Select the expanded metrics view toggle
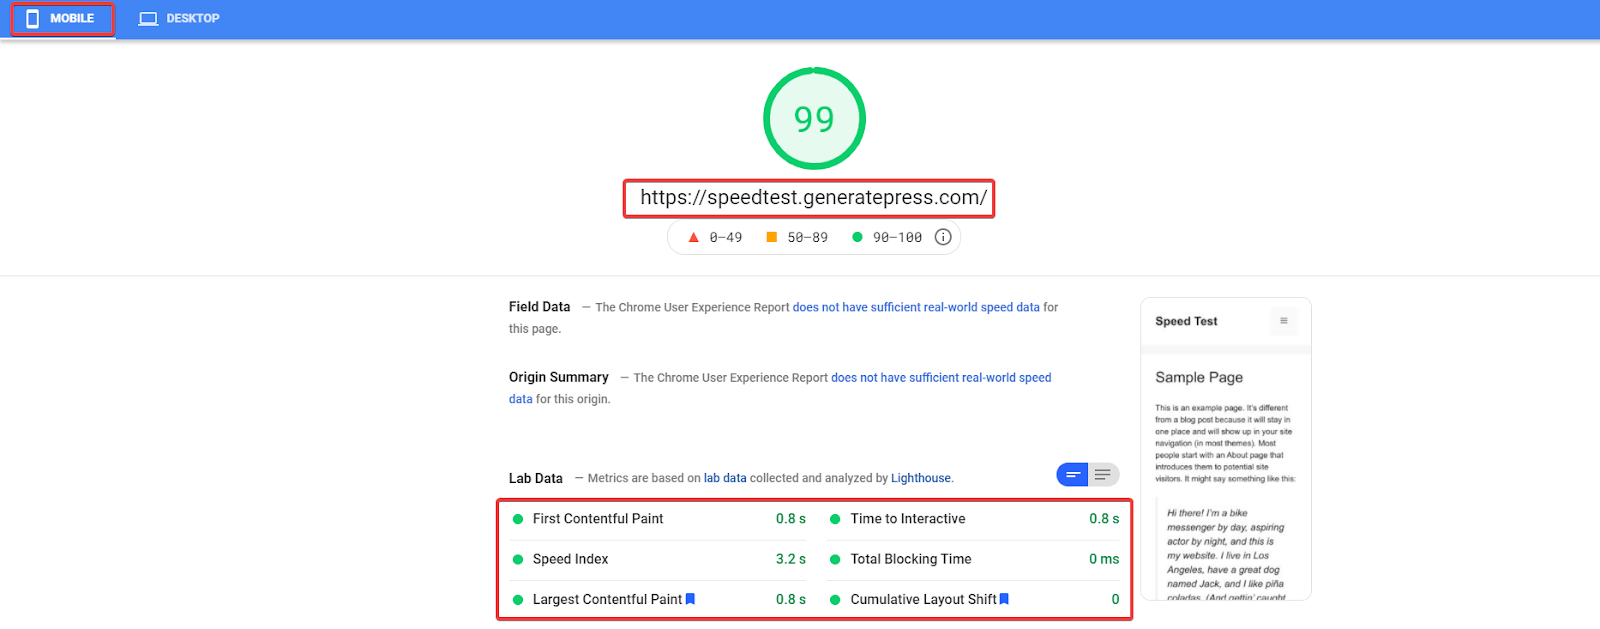Image resolution: width=1600 pixels, height=629 pixels. pos(1103,474)
